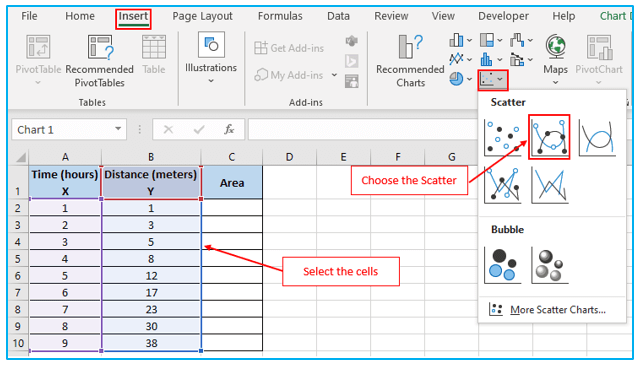Switch to the Insert tab
Screen dimensions: 640x366
tap(133, 17)
